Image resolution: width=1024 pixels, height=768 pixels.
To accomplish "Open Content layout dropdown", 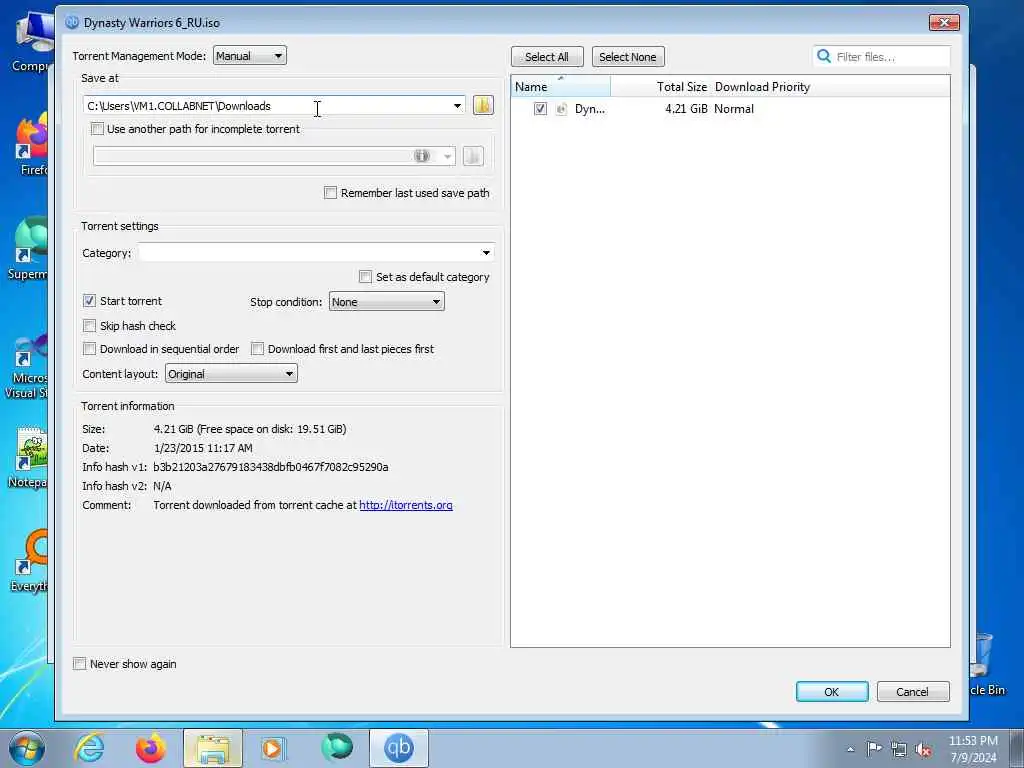I will 231,374.
